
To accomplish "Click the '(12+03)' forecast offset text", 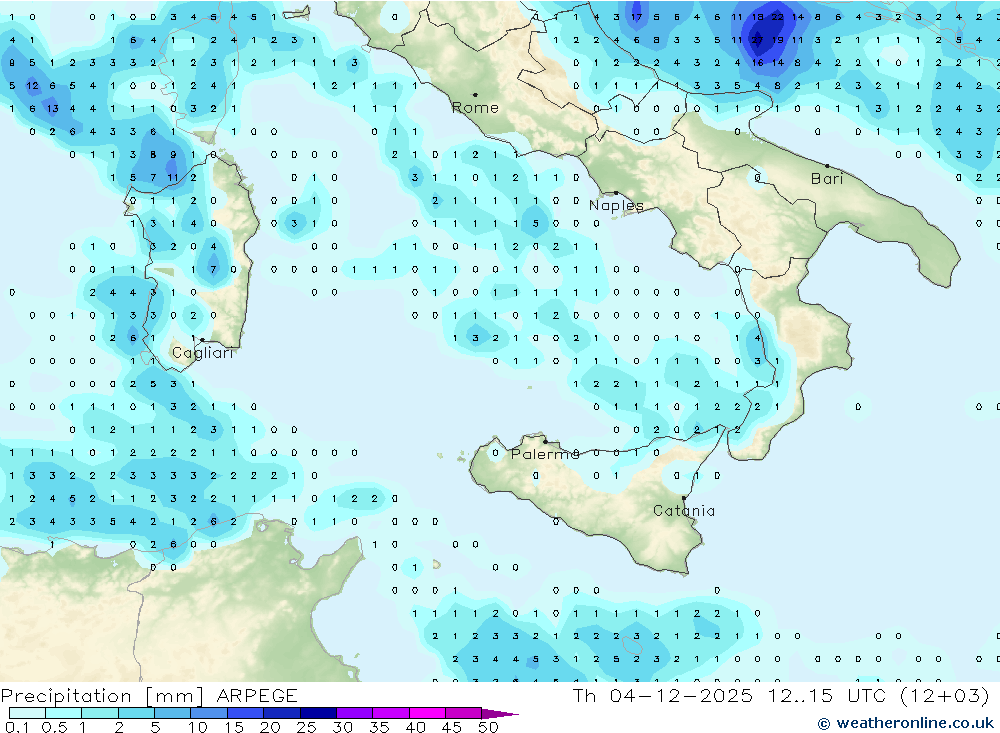I will [x=945, y=695].
